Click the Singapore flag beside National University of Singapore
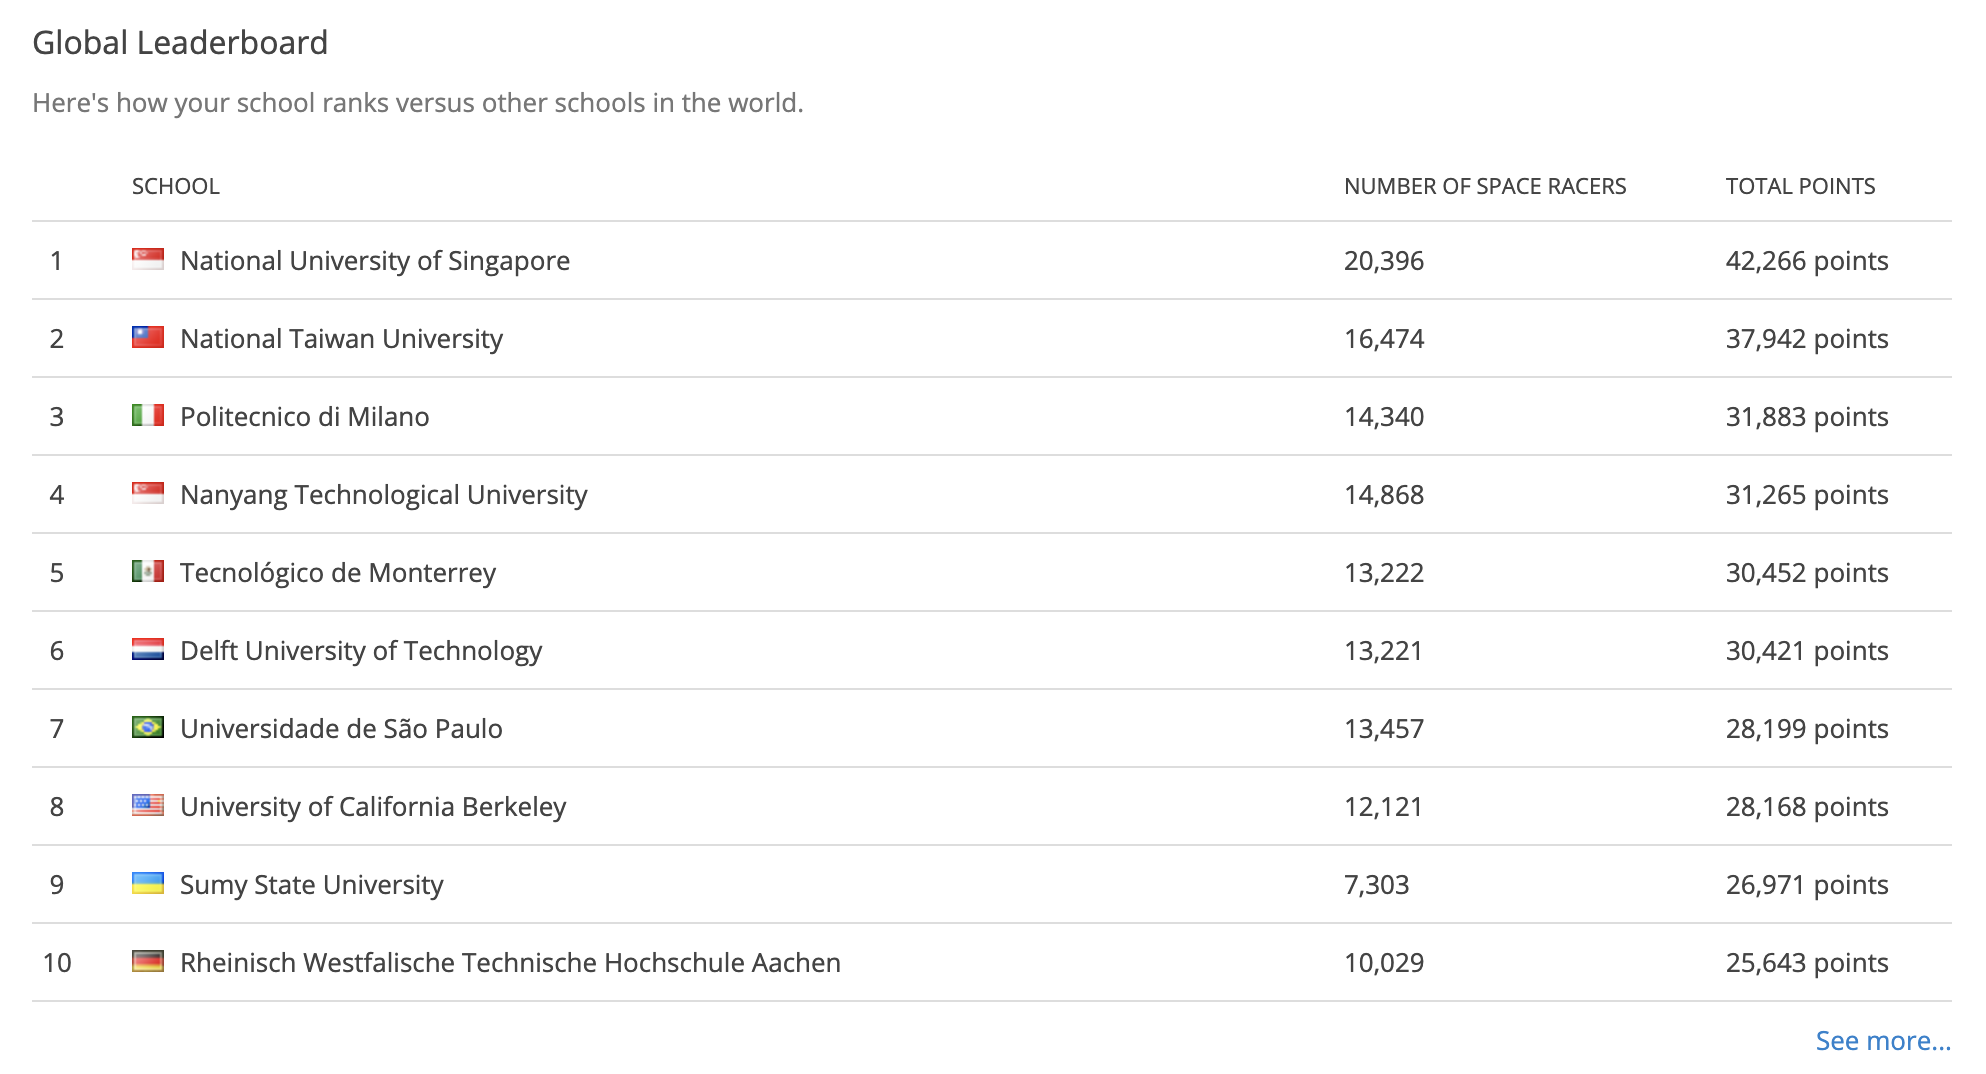This screenshot has width=1986, height=1074. [148, 259]
